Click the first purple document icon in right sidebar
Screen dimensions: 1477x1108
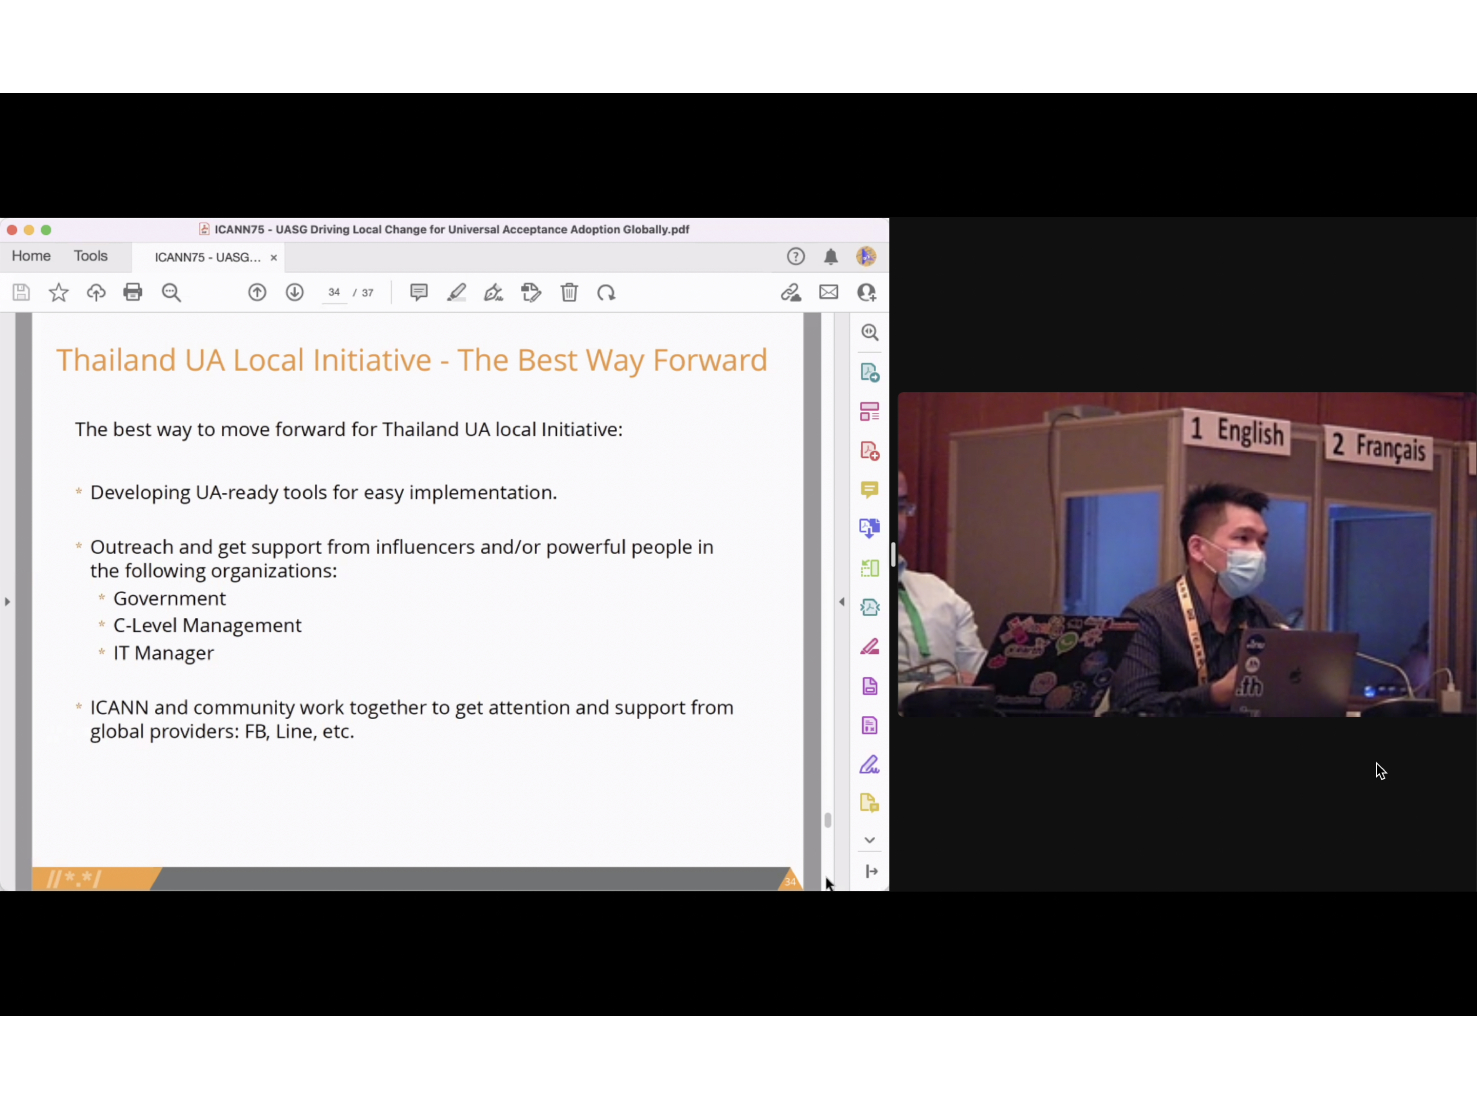point(870,685)
